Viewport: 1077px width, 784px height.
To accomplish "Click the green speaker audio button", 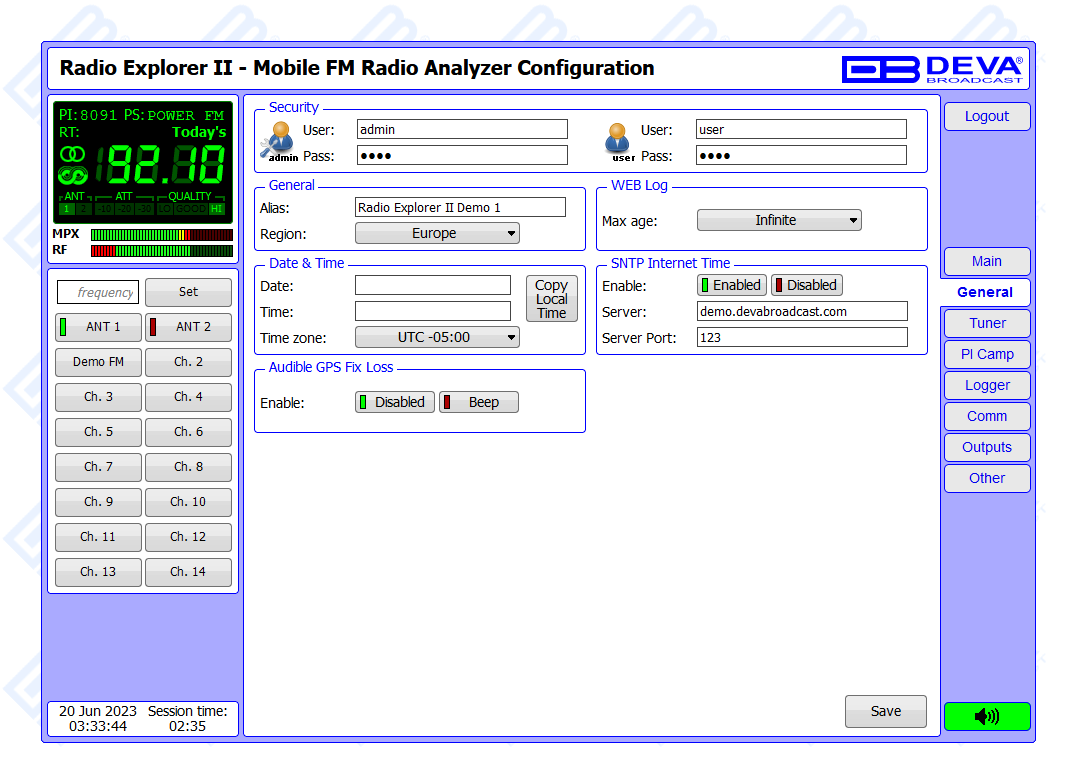I will tap(986, 716).
